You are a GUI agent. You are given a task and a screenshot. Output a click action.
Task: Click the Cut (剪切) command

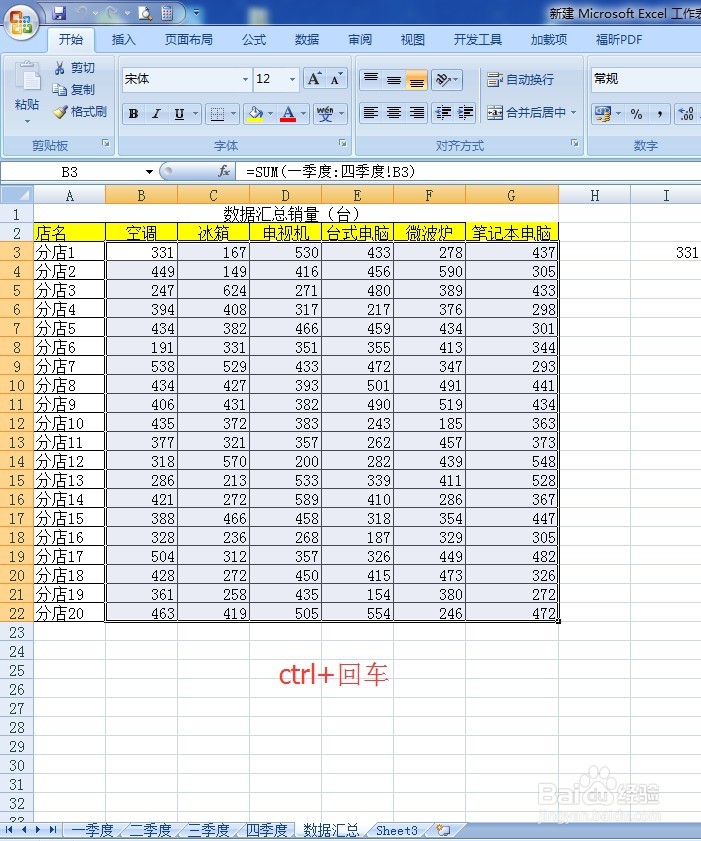pos(75,68)
